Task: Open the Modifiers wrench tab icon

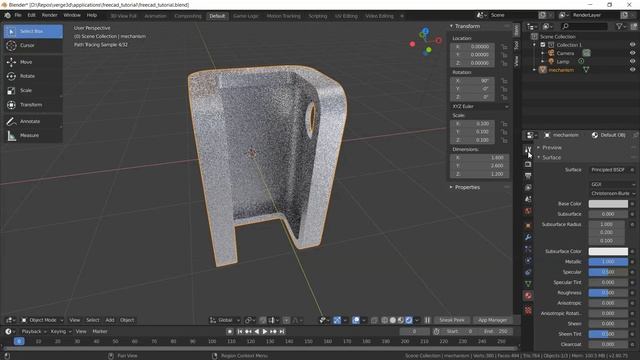Action: coord(528,237)
